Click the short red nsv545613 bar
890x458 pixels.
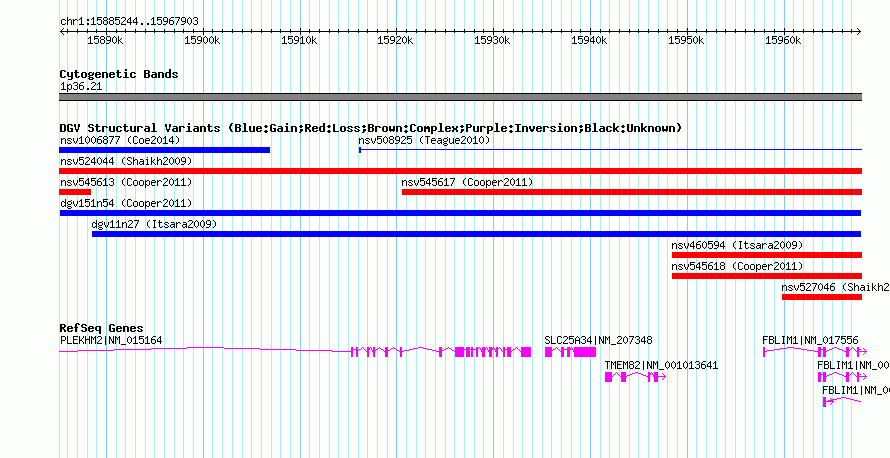pyautogui.click(x=75, y=192)
